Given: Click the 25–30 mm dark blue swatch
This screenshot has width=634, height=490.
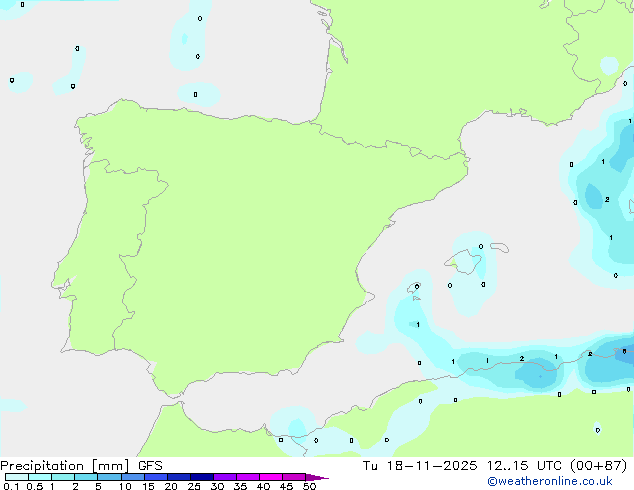Looking at the screenshot, I should coord(202,477).
